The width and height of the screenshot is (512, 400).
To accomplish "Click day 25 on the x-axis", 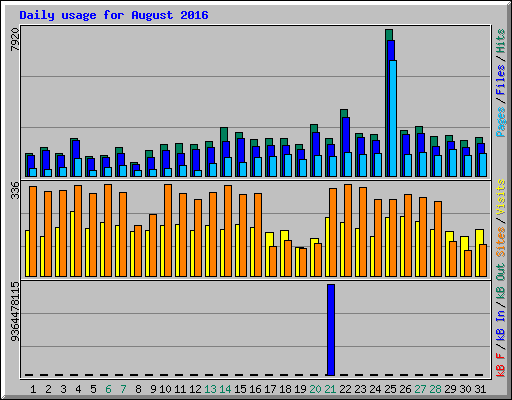I will [390, 389].
